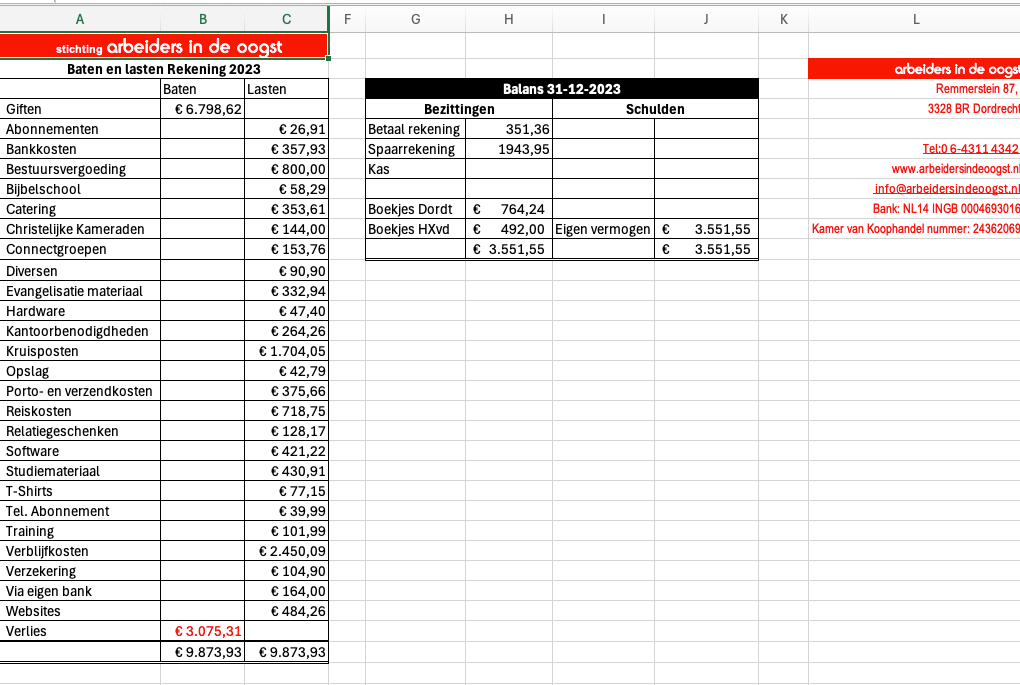Select the € 353,61 Catering amount
Viewport: 1020px width, 685px height.
pyautogui.click(x=287, y=209)
